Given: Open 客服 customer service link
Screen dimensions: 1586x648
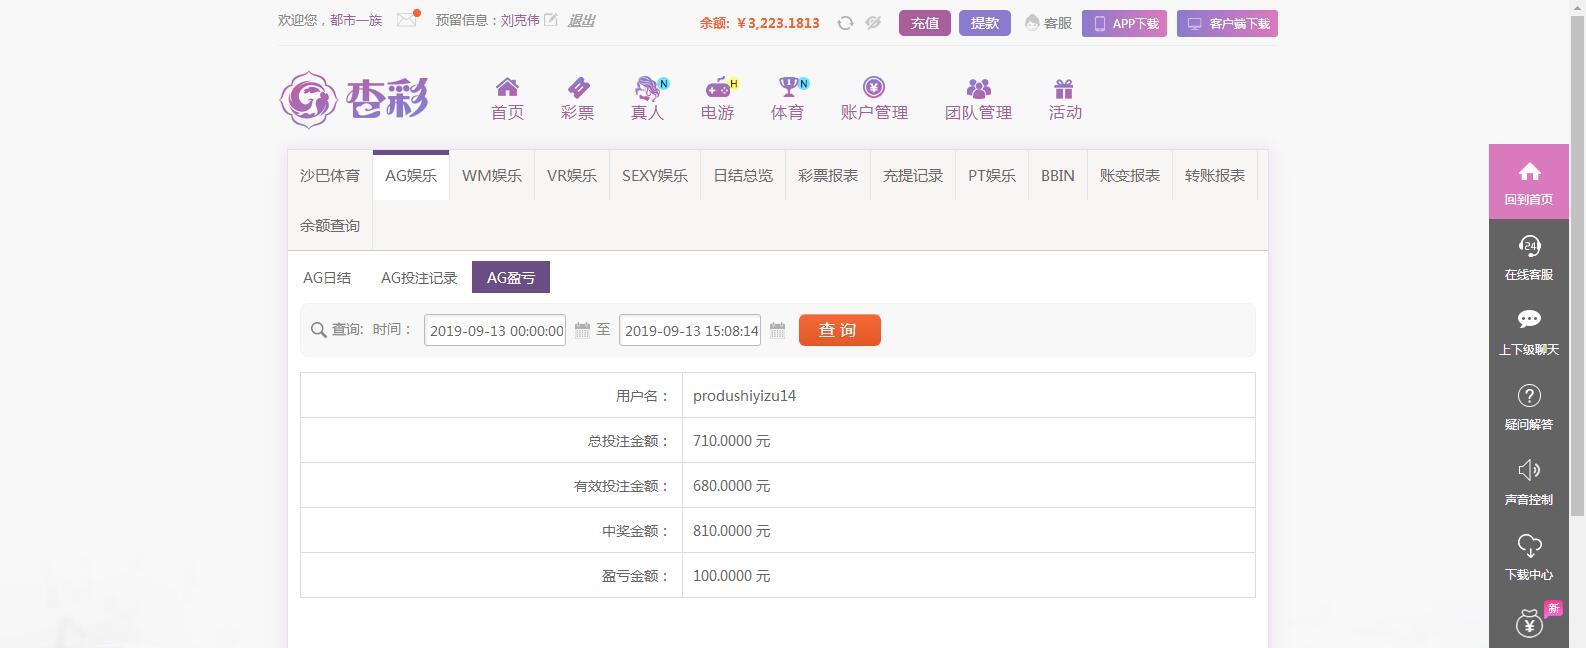Looking at the screenshot, I should pos(1048,23).
